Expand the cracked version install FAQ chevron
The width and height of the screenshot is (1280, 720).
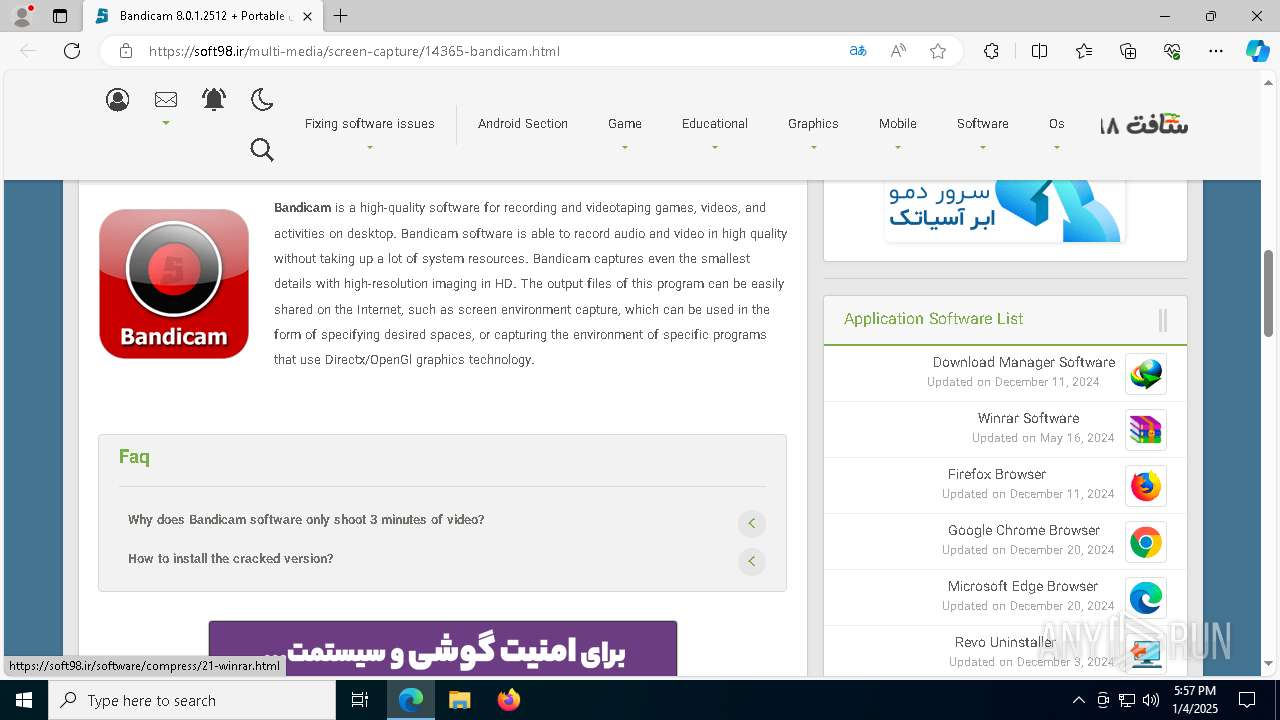click(x=752, y=562)
